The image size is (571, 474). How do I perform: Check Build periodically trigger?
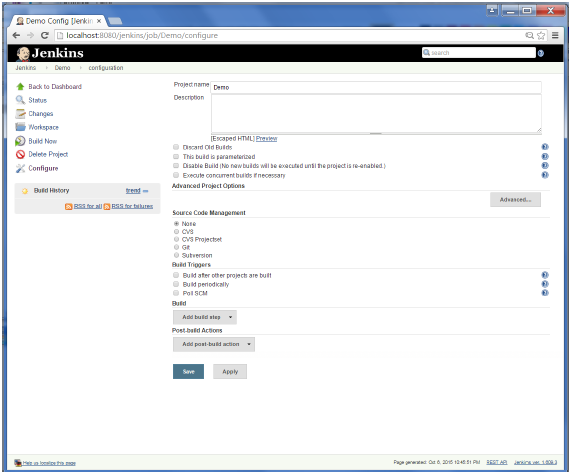pos(176,284)
